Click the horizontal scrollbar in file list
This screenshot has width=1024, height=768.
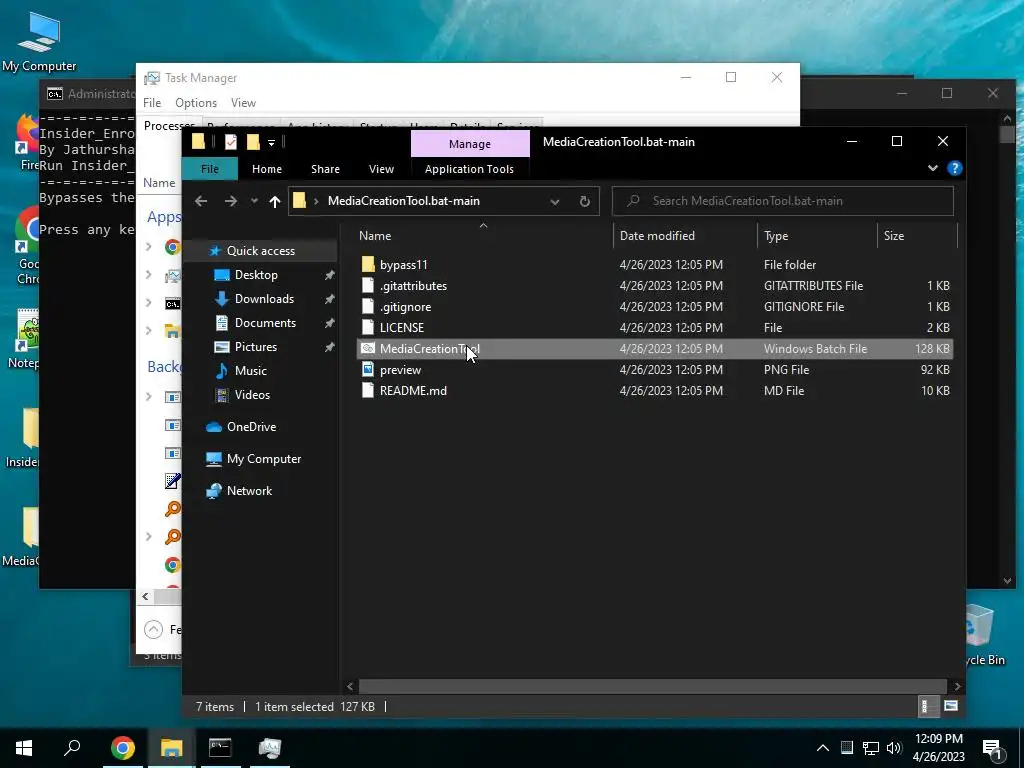coord(652,686)
